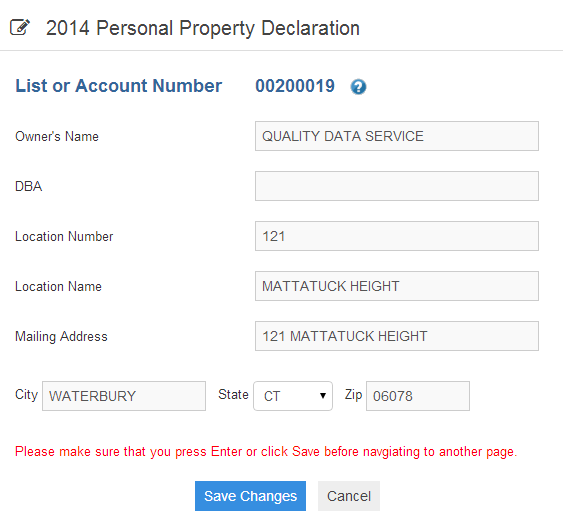Viewport: 563px width, 527px height.
Task: Select the City field containing WATERBURY
Action: click(124, 396)
